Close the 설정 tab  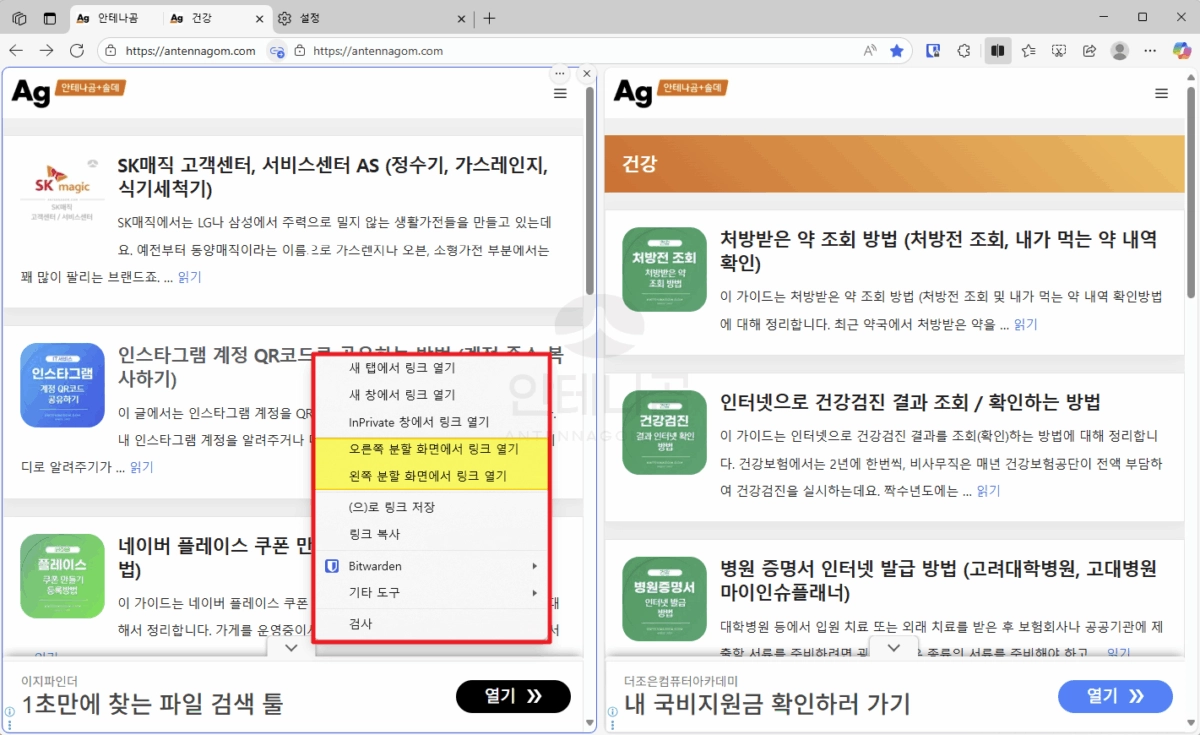(461, 18)
